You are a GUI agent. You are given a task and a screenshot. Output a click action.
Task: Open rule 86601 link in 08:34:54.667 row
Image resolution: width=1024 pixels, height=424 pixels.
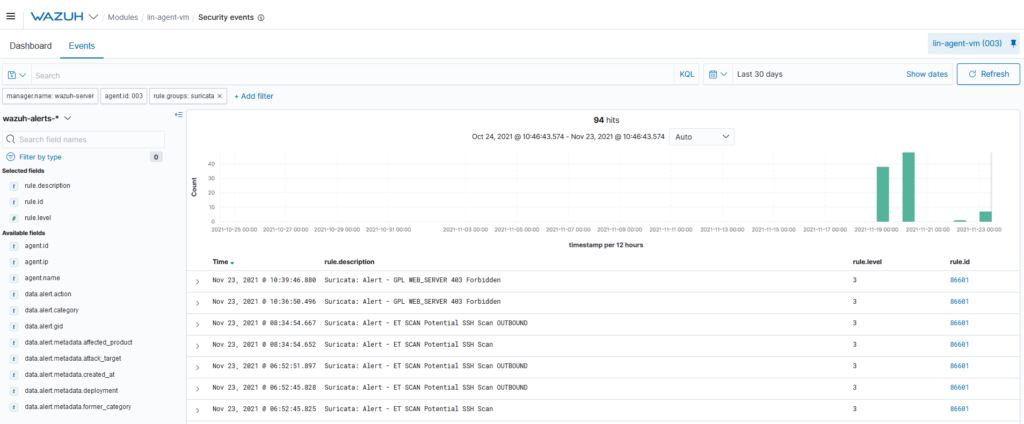[959, 323]
